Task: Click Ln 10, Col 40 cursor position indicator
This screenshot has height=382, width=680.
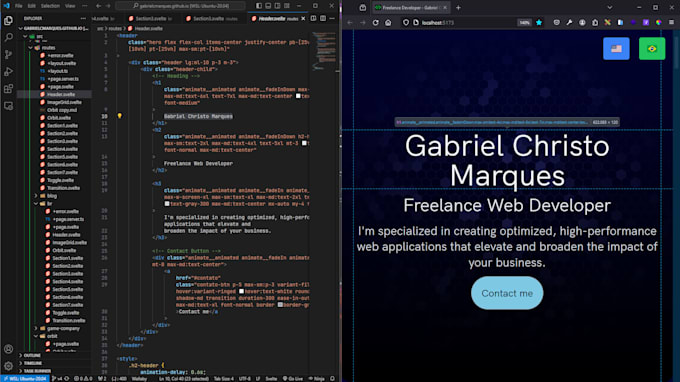Action: [x=184, y=379]
